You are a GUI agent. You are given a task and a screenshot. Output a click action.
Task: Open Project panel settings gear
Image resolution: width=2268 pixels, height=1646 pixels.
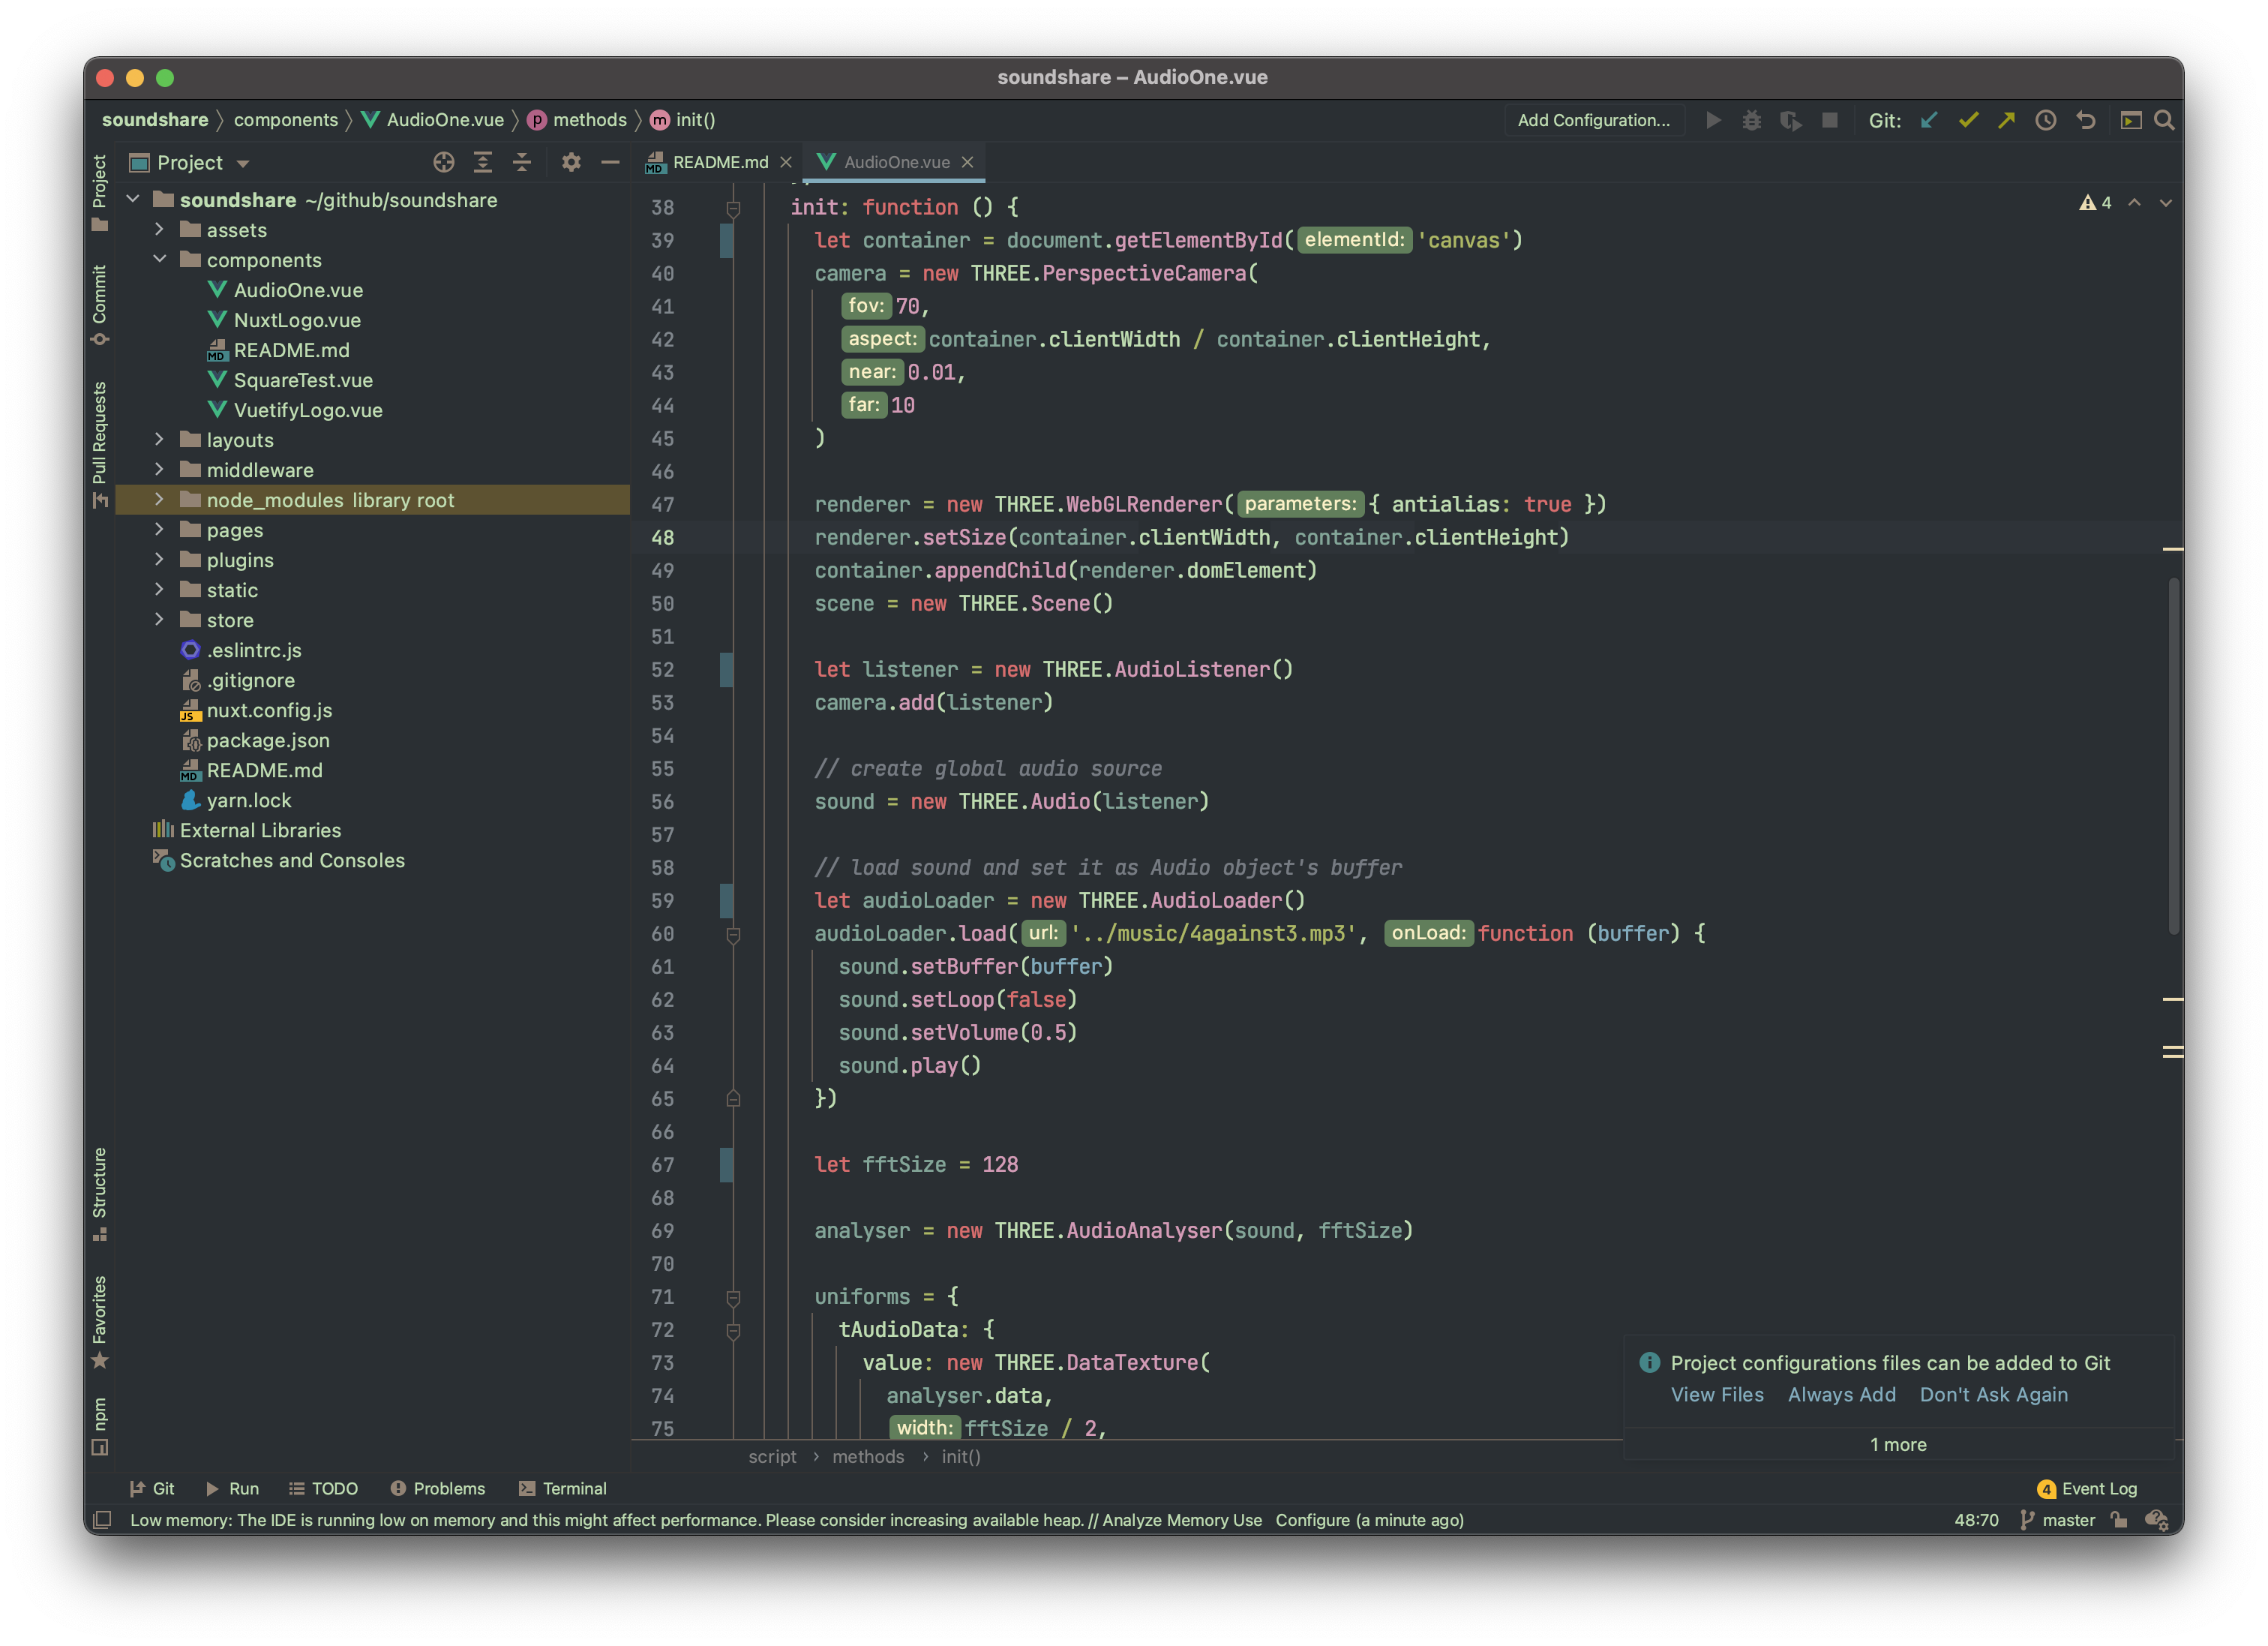571,162
